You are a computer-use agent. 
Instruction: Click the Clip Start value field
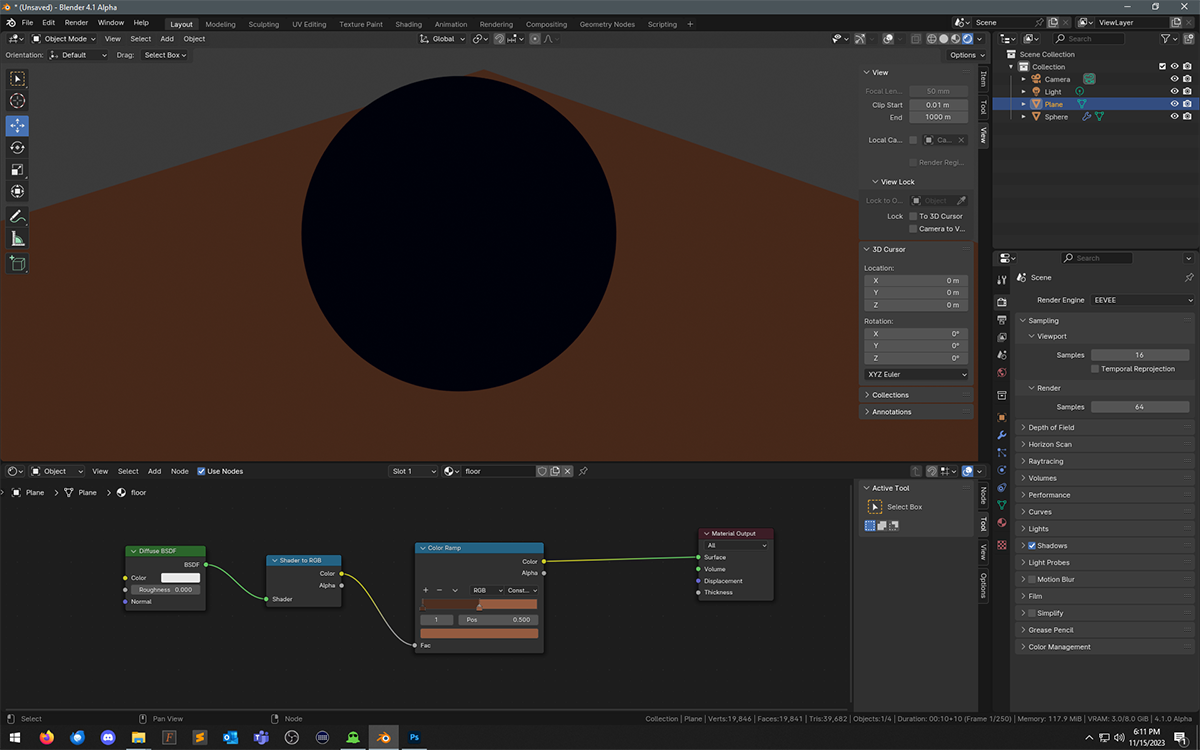937,105
